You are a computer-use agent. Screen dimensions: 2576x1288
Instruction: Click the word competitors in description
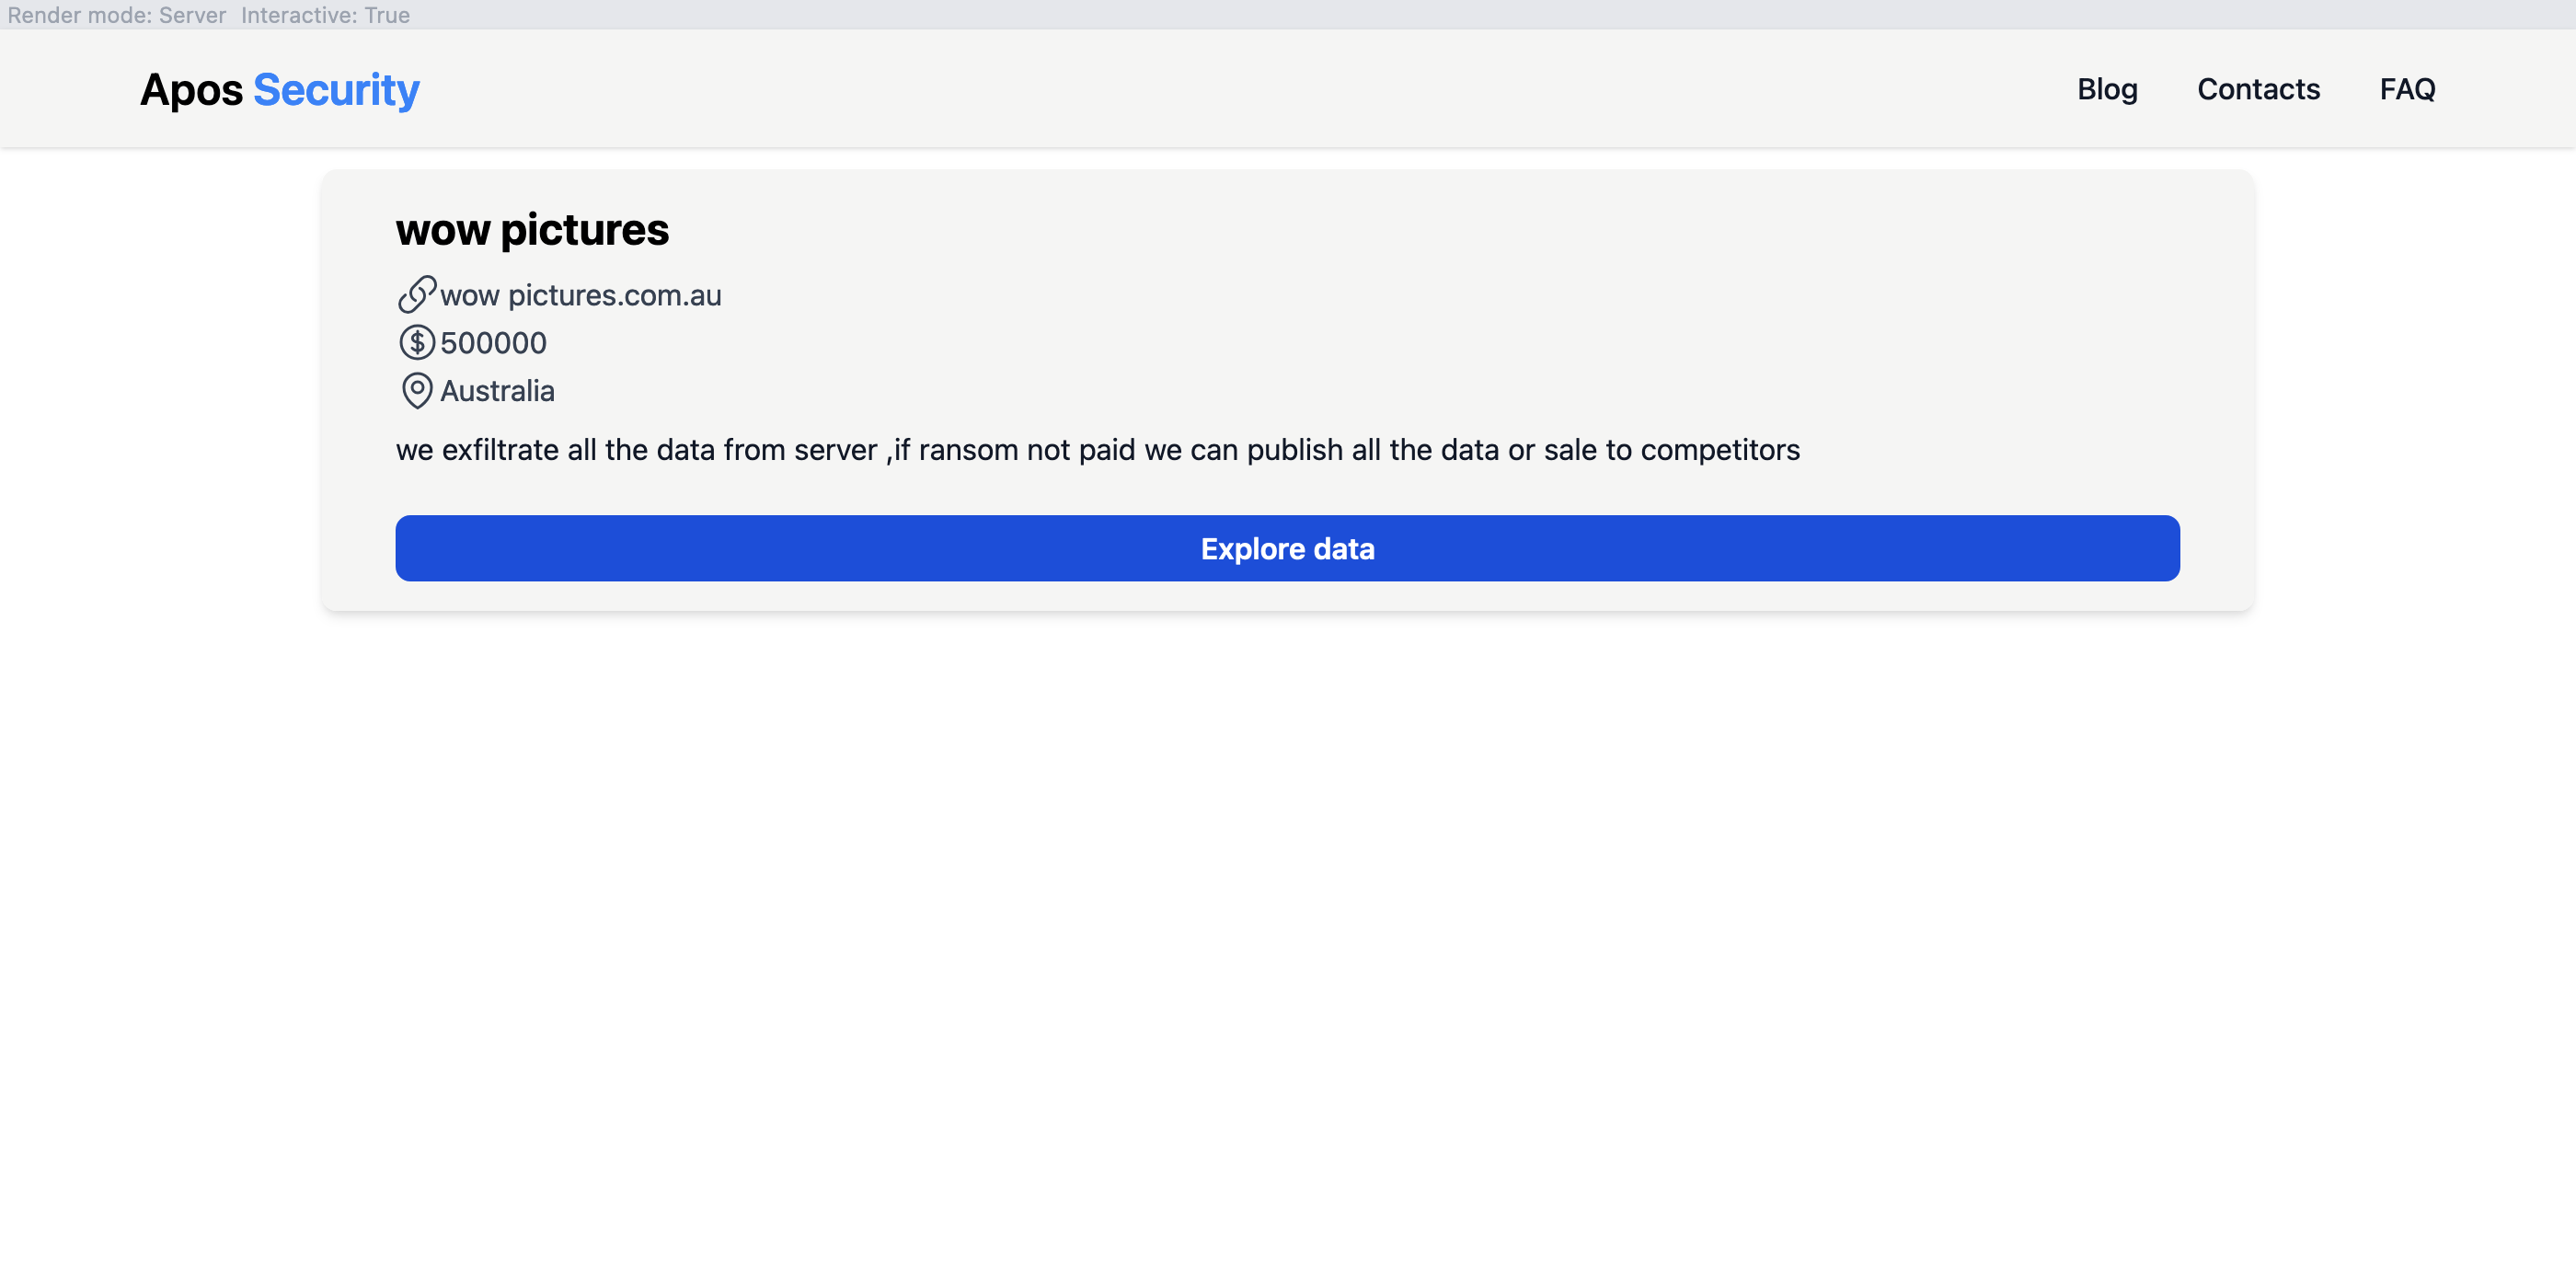coord(1720,450)
